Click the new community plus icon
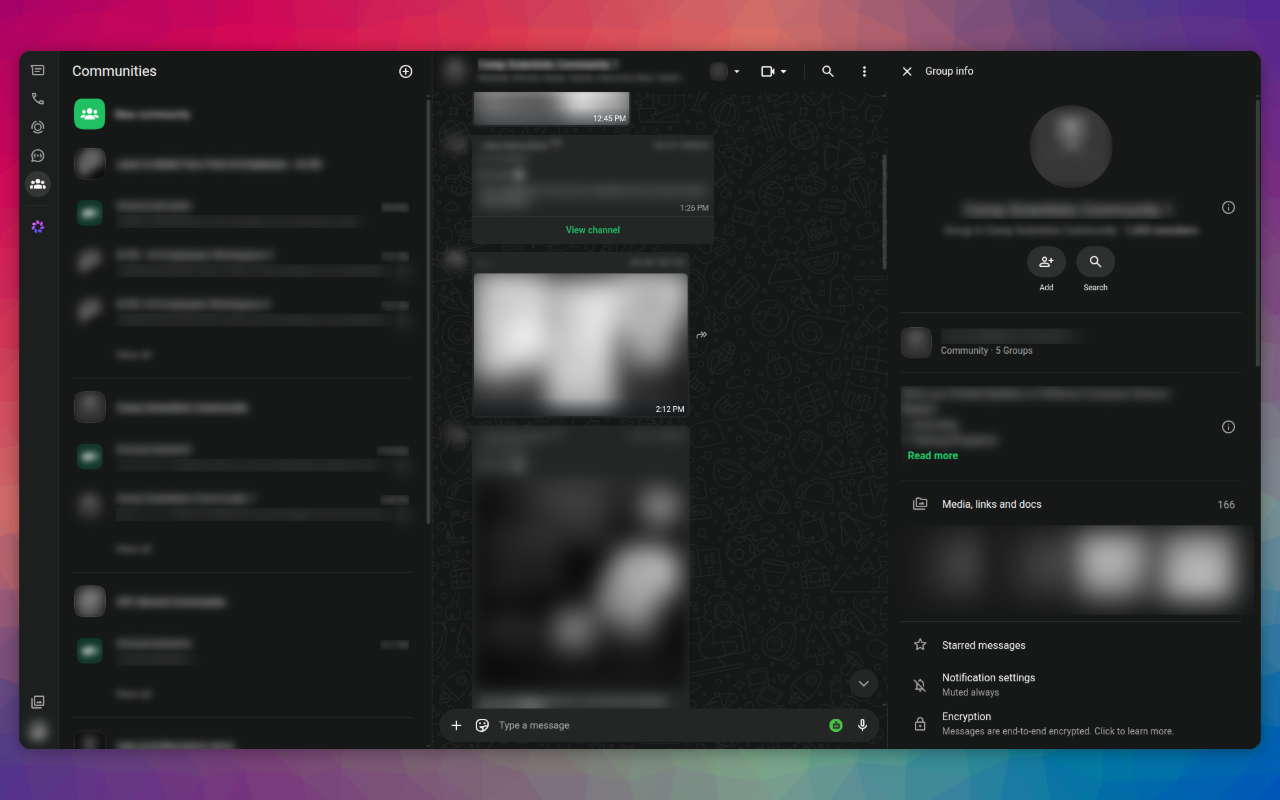This screenshot has width=1280, height=800. click(x=405, y=71)
